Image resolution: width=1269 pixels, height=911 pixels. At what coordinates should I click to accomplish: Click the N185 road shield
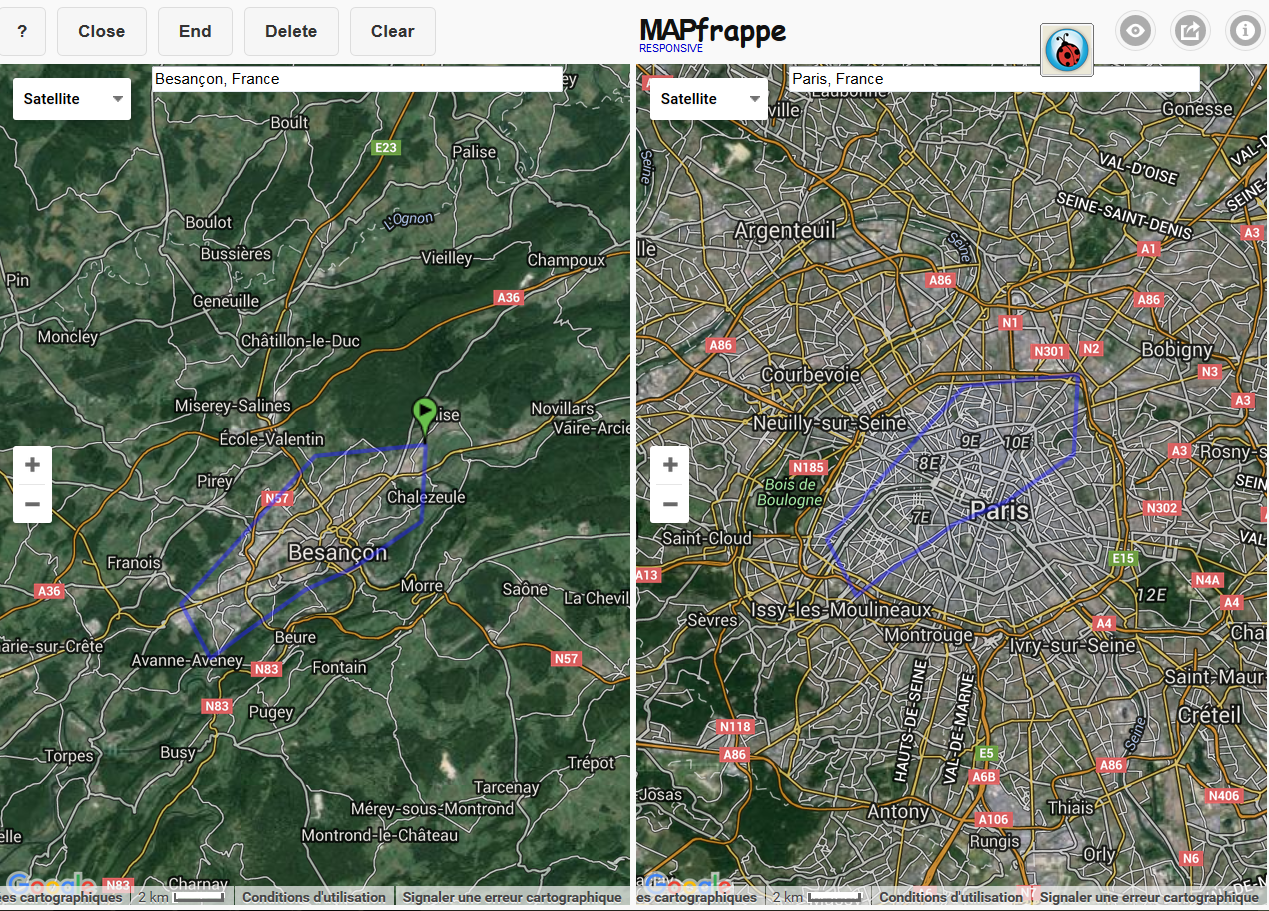[808, 467]
